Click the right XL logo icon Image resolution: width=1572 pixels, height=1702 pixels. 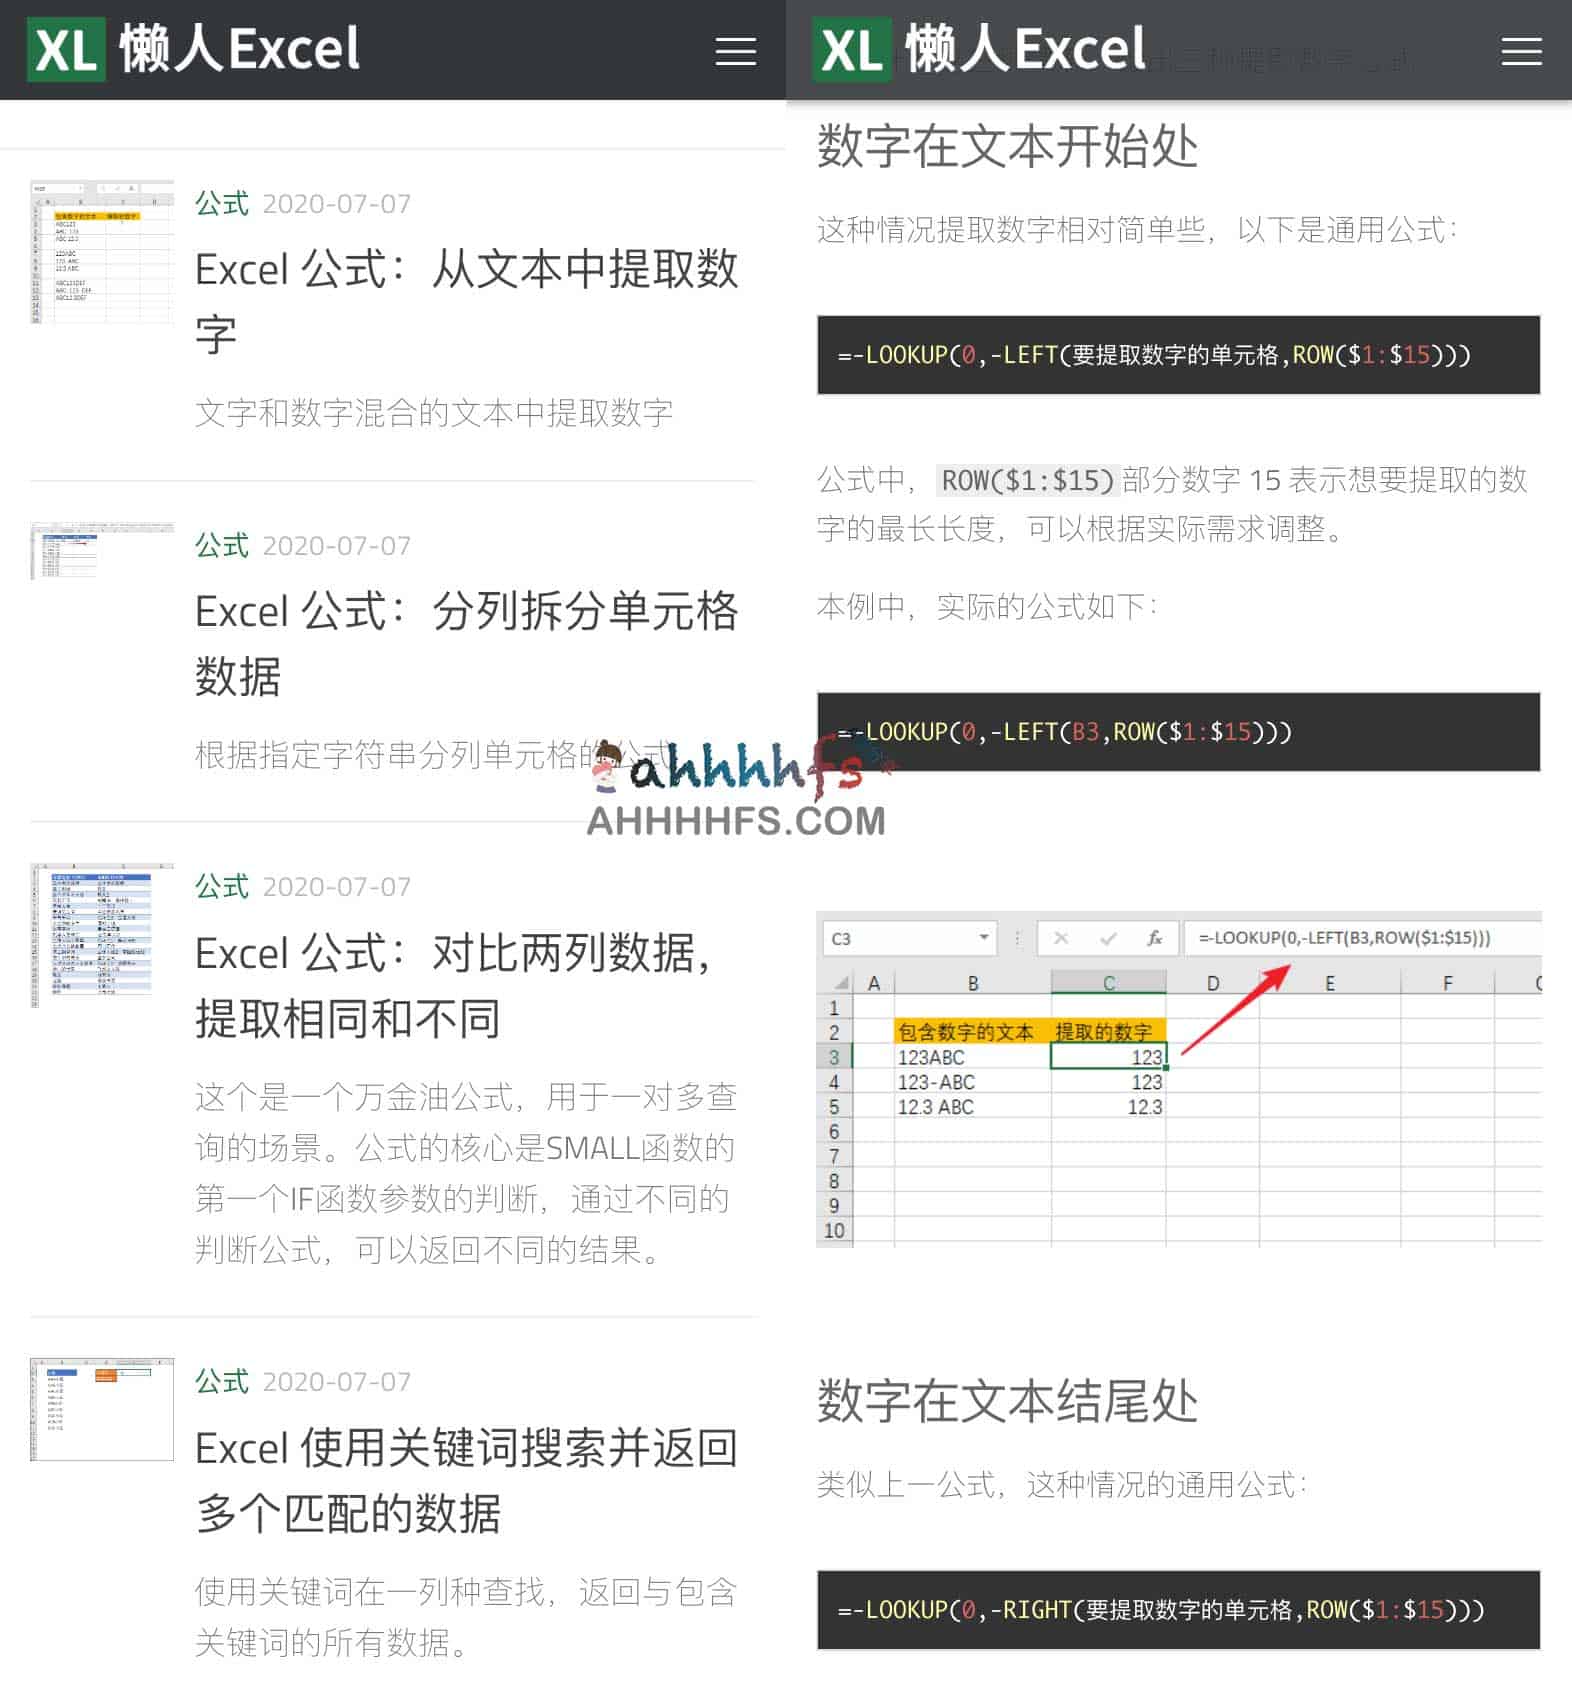click(851, 49)
